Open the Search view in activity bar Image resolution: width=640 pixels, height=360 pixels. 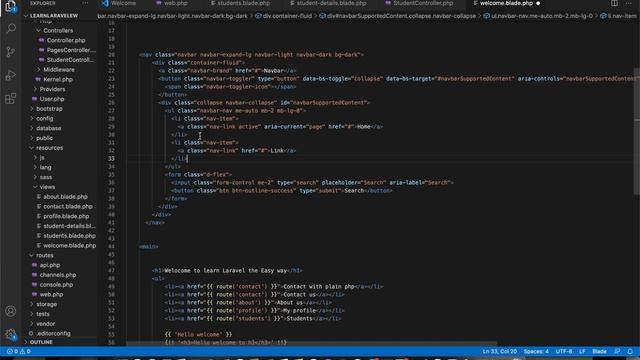click(11, 29)
